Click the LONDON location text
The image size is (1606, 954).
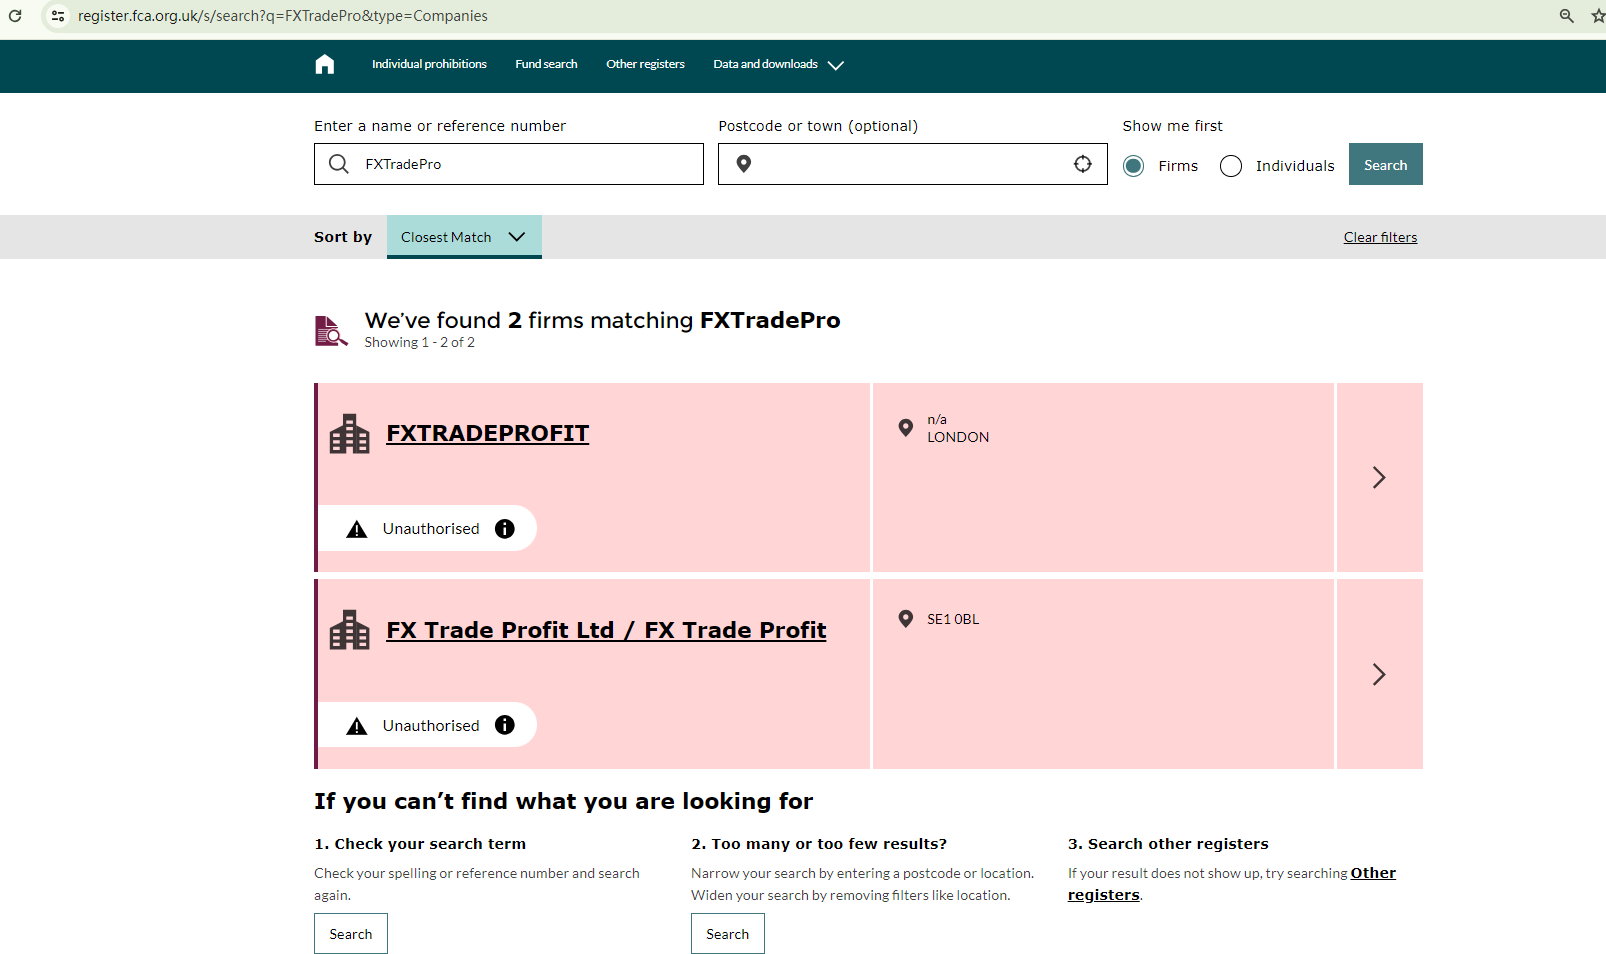(958, 437)
